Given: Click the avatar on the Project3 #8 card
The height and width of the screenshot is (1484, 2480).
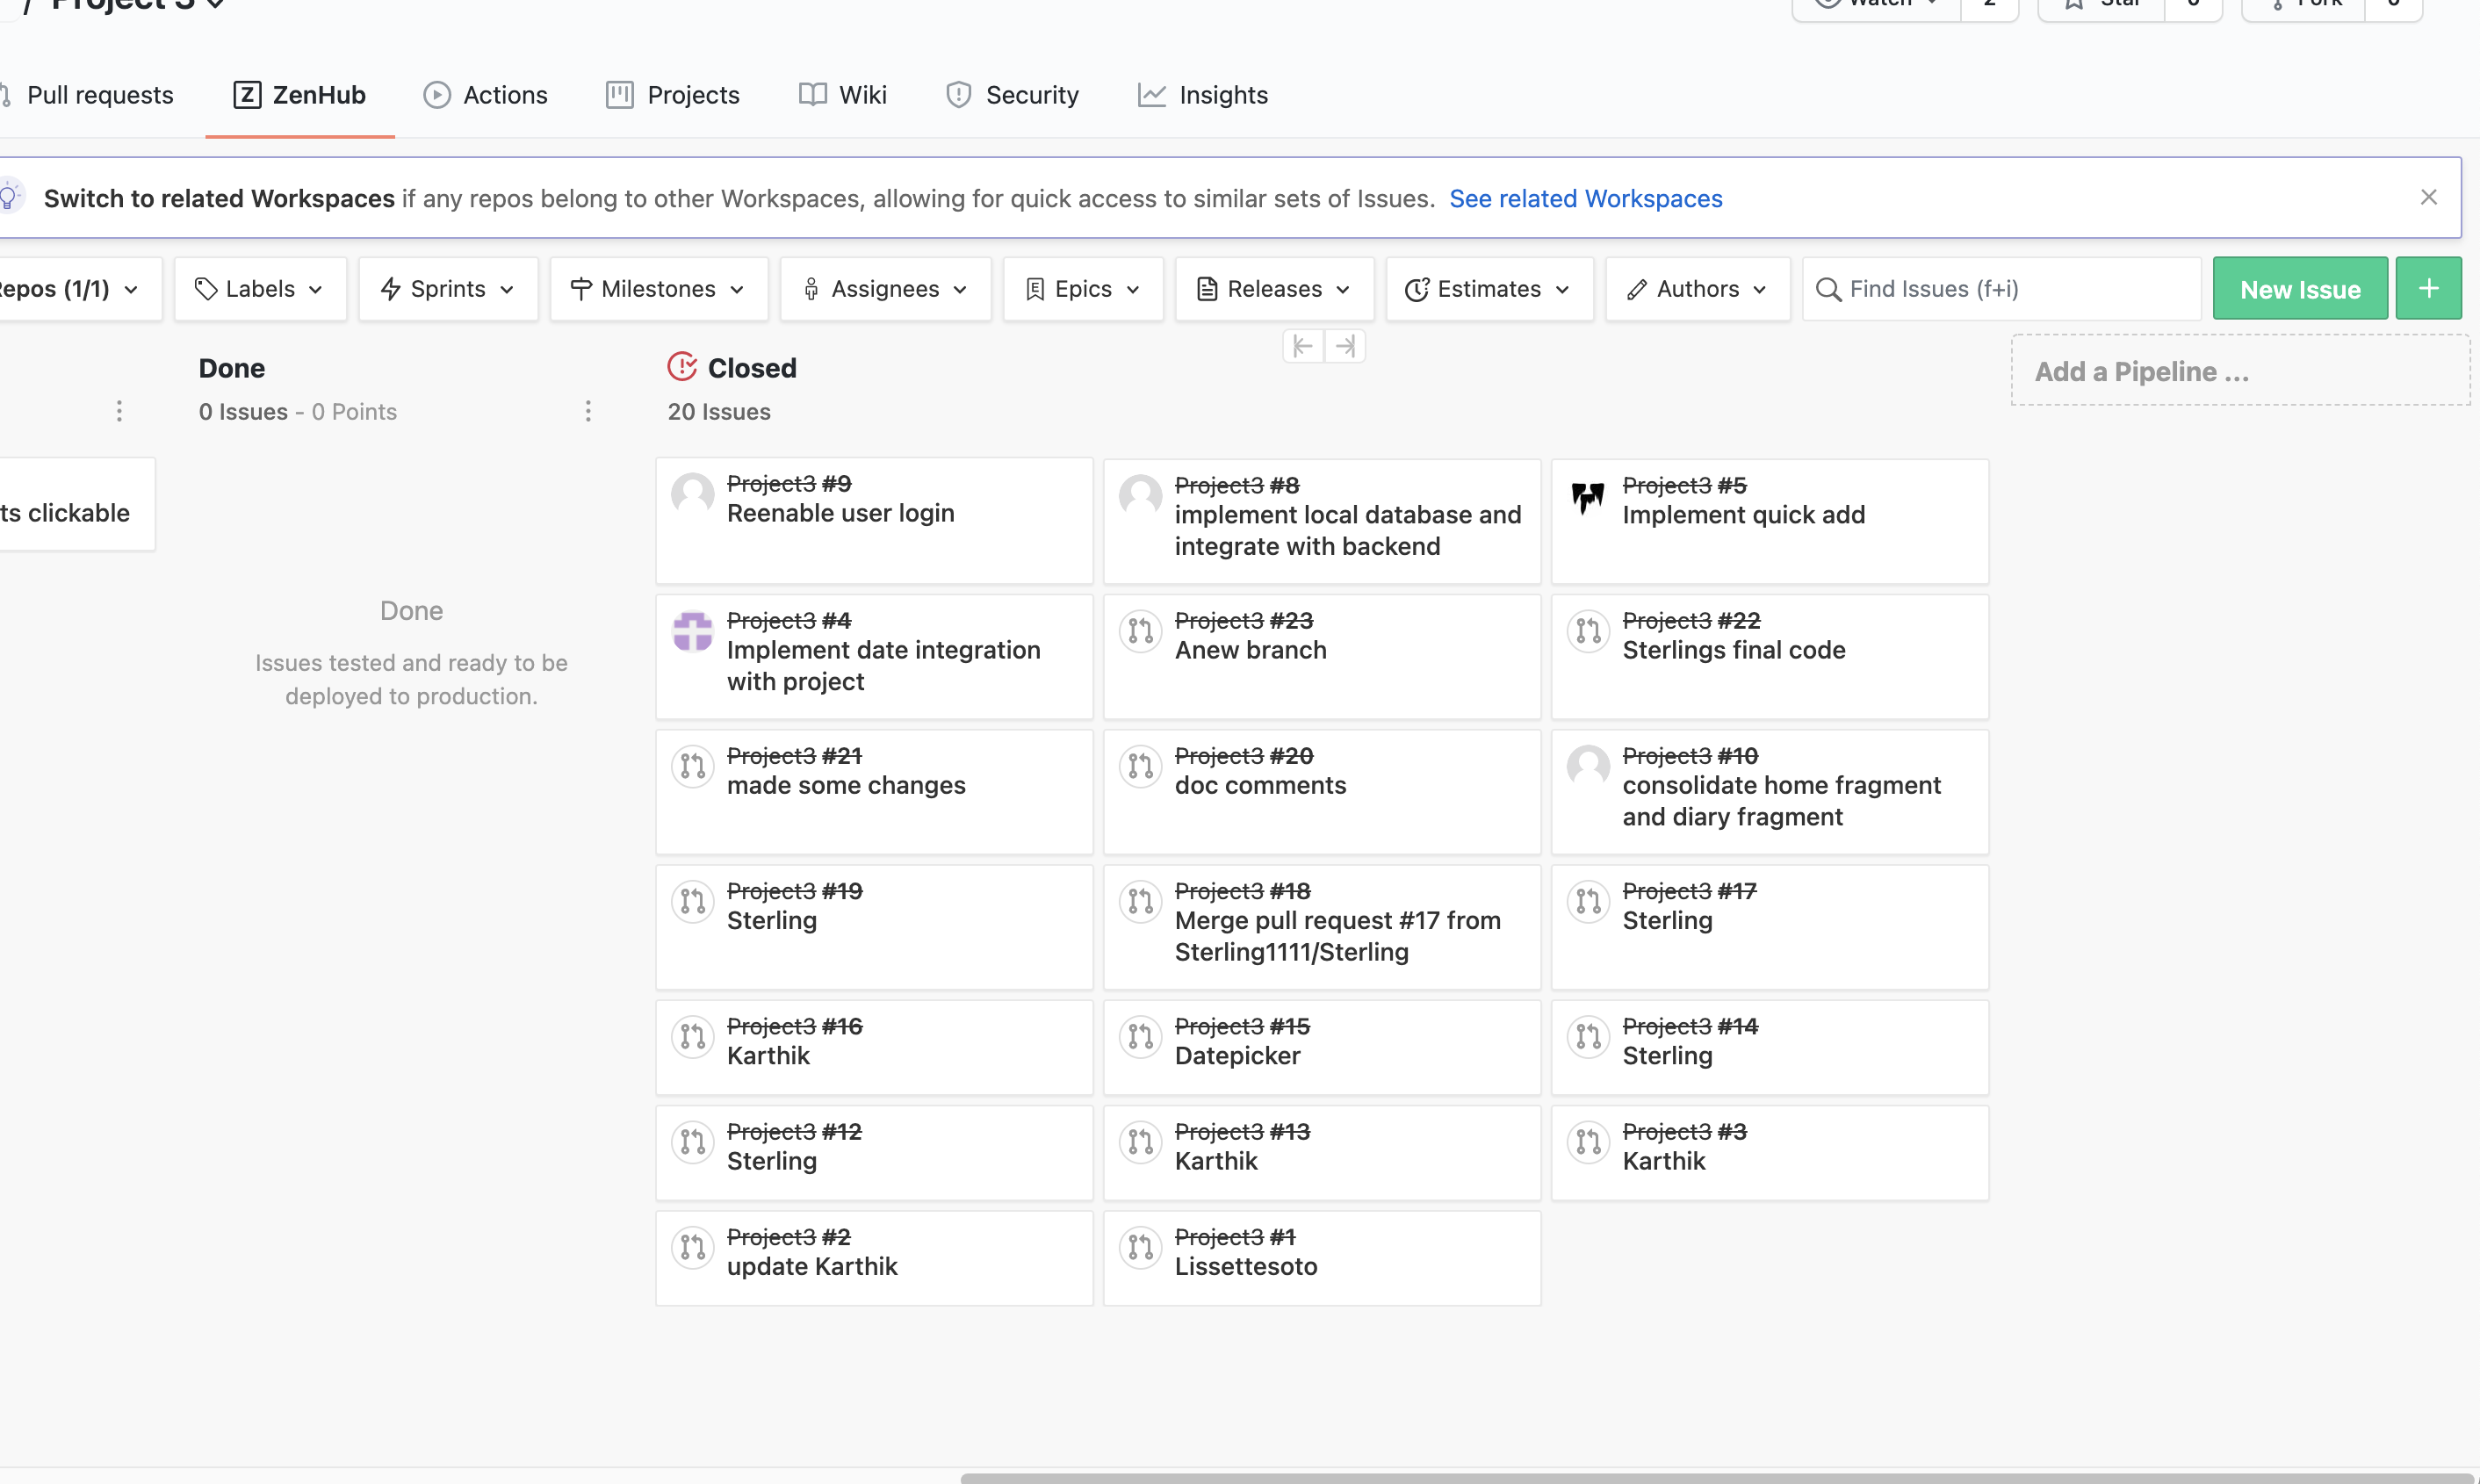Looking at the screenshot, I should click(1140, 496).
